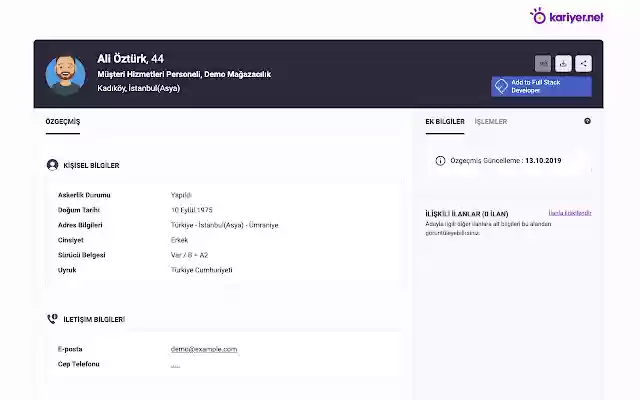Click the Cep Telefonu label

point(79,364)
